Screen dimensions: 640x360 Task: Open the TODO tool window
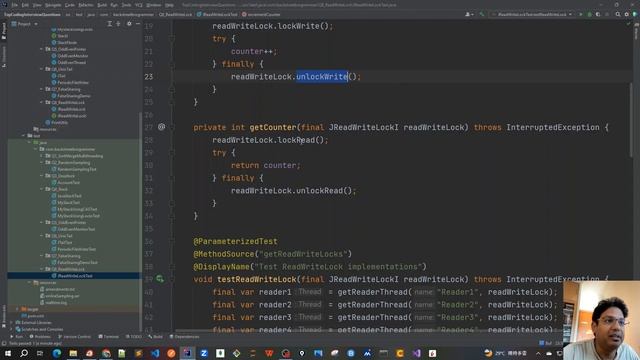coord(133,337)
